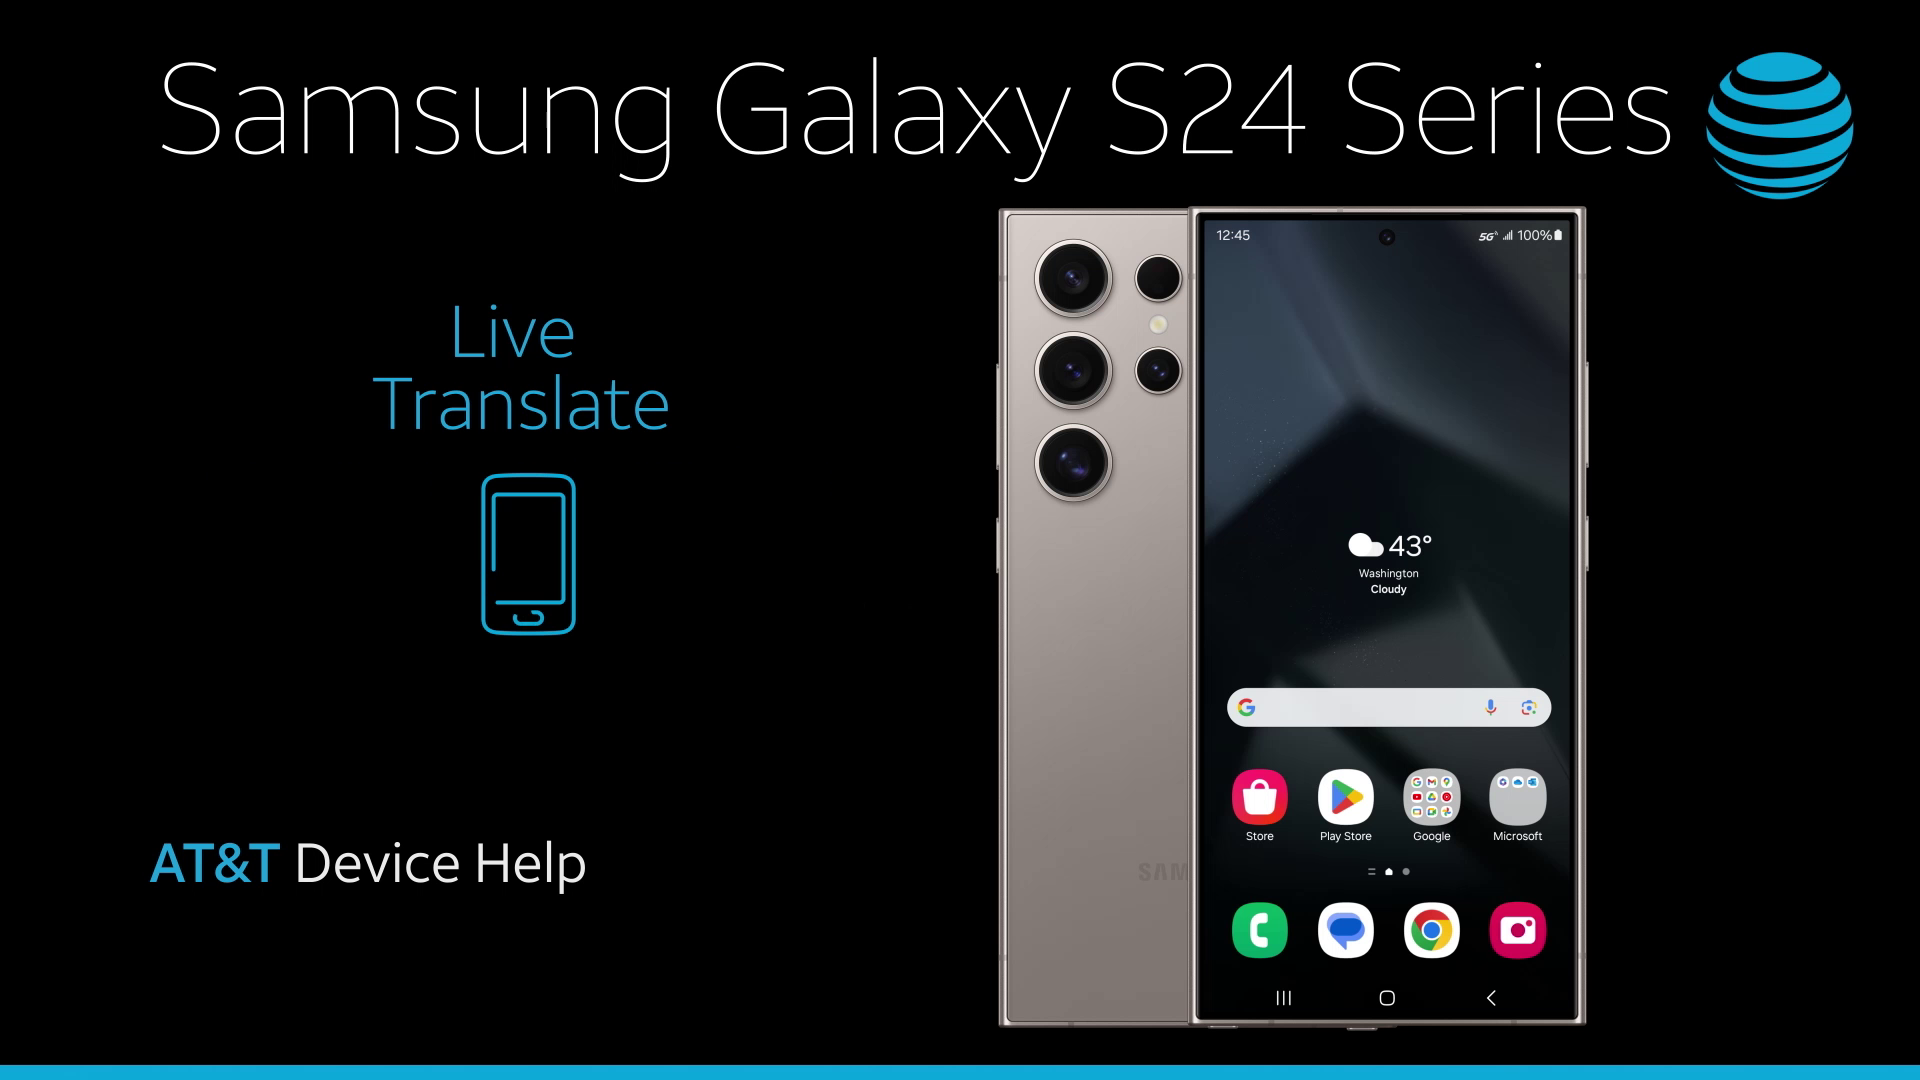Open the AT&T Store app
Viewport: 1920px width, 1080px height.
1259,796
